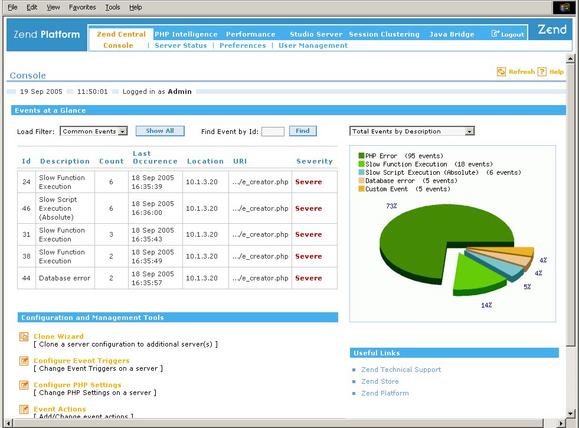Sort by the Last Occurence column header

click(x=155, y=157)
